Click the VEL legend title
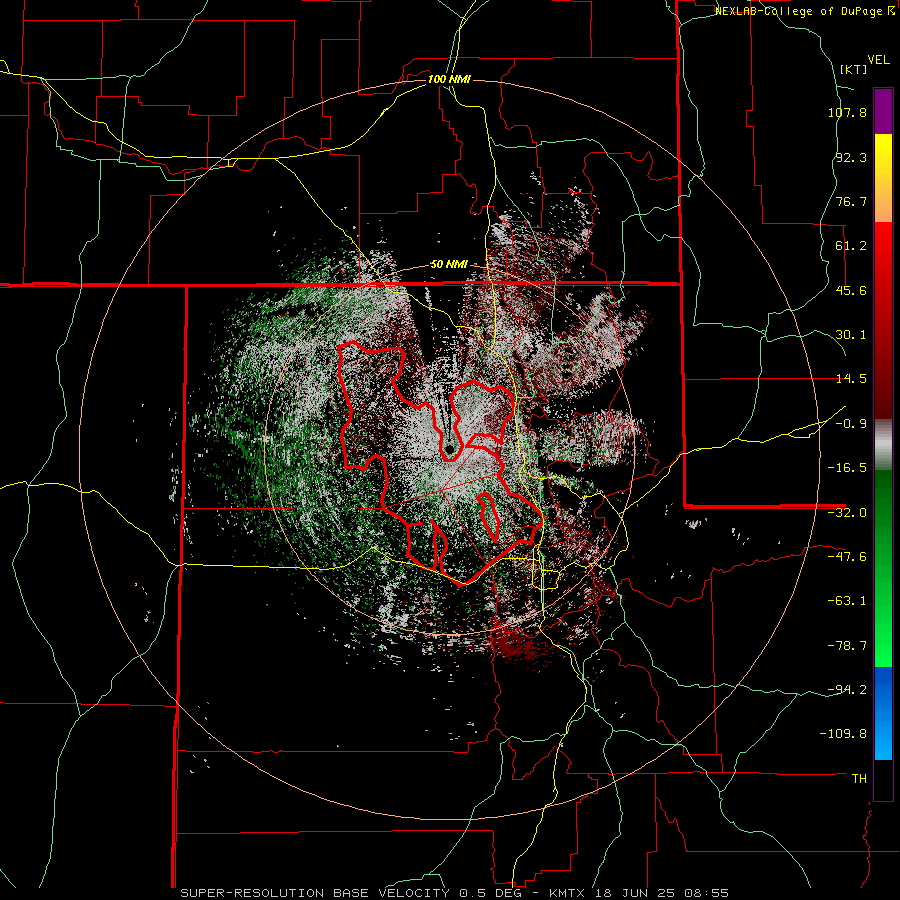Screen dimensions: 900x900 click(878, 60)
